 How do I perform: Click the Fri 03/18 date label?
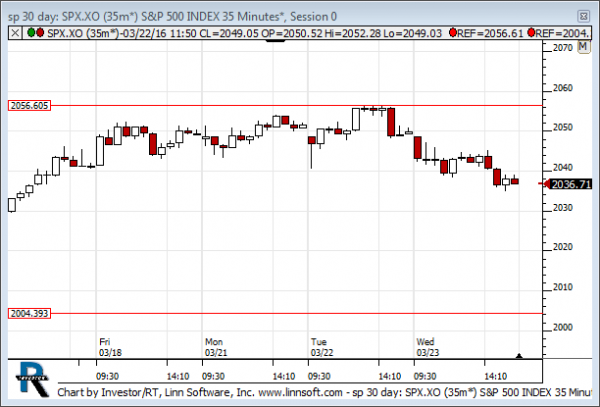(x=109, y=346)
